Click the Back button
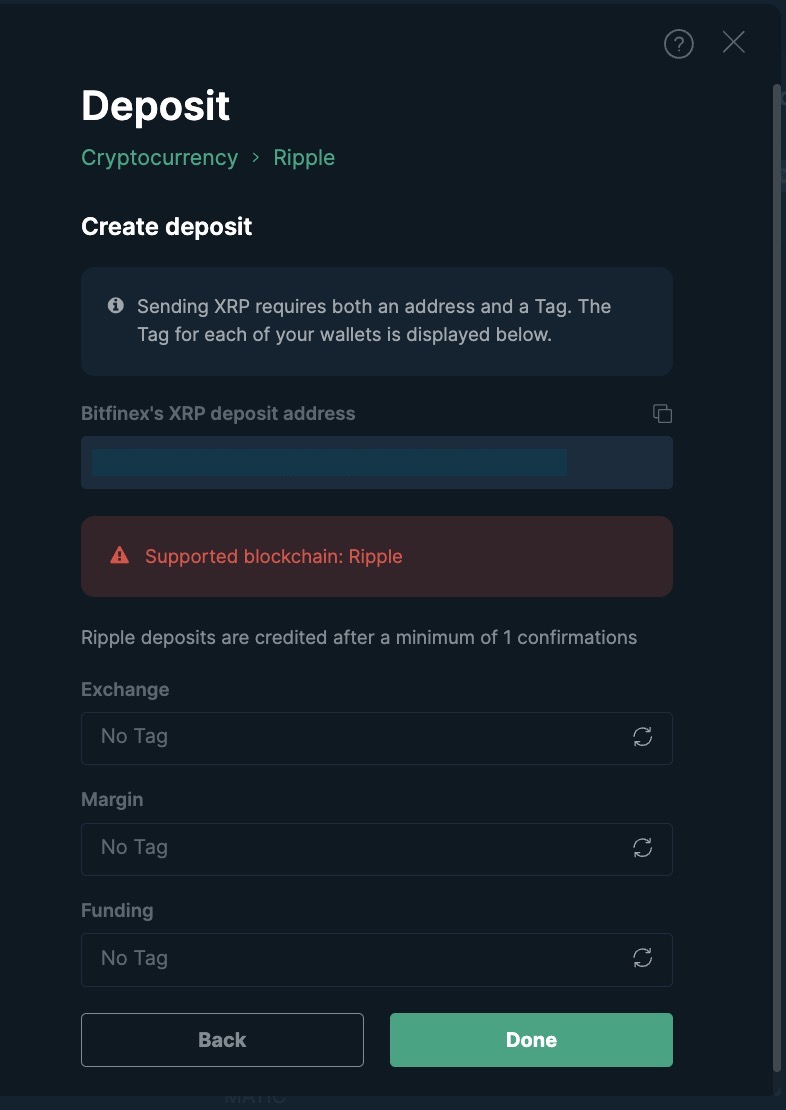This screenshot has width=786, height=1110. click(x=222, y=1040)
